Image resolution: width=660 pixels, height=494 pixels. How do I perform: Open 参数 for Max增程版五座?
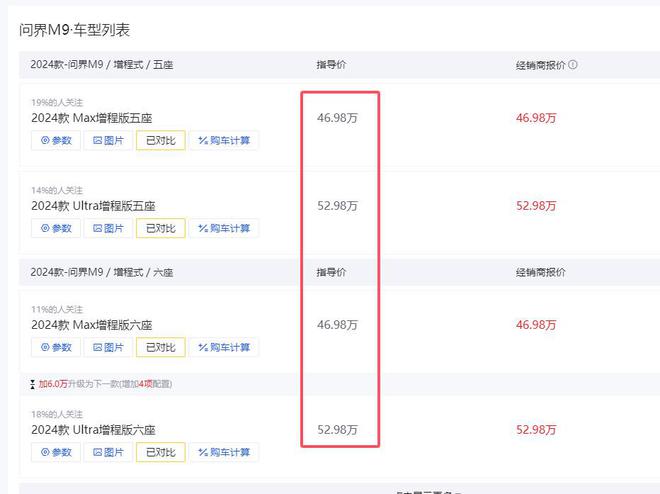(56, 141)
